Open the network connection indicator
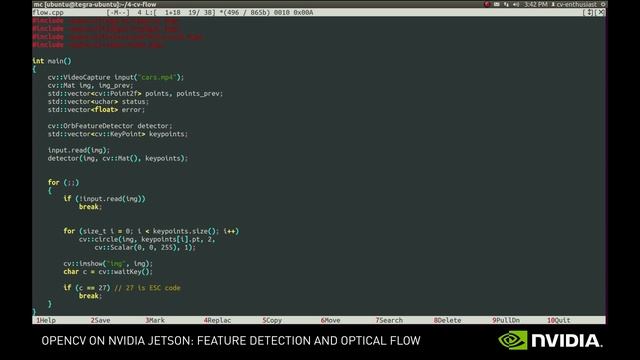Viewport: 640px width, 360px height. tap(506, 4)
